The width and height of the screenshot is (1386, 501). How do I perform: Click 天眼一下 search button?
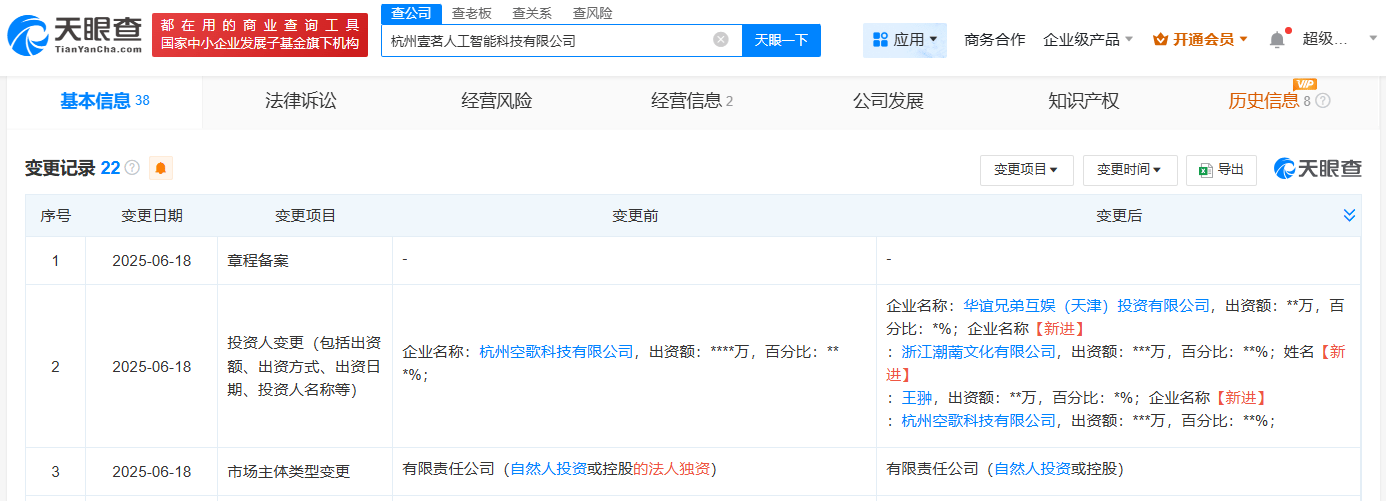pyautogui.click(x=781, y=40)
